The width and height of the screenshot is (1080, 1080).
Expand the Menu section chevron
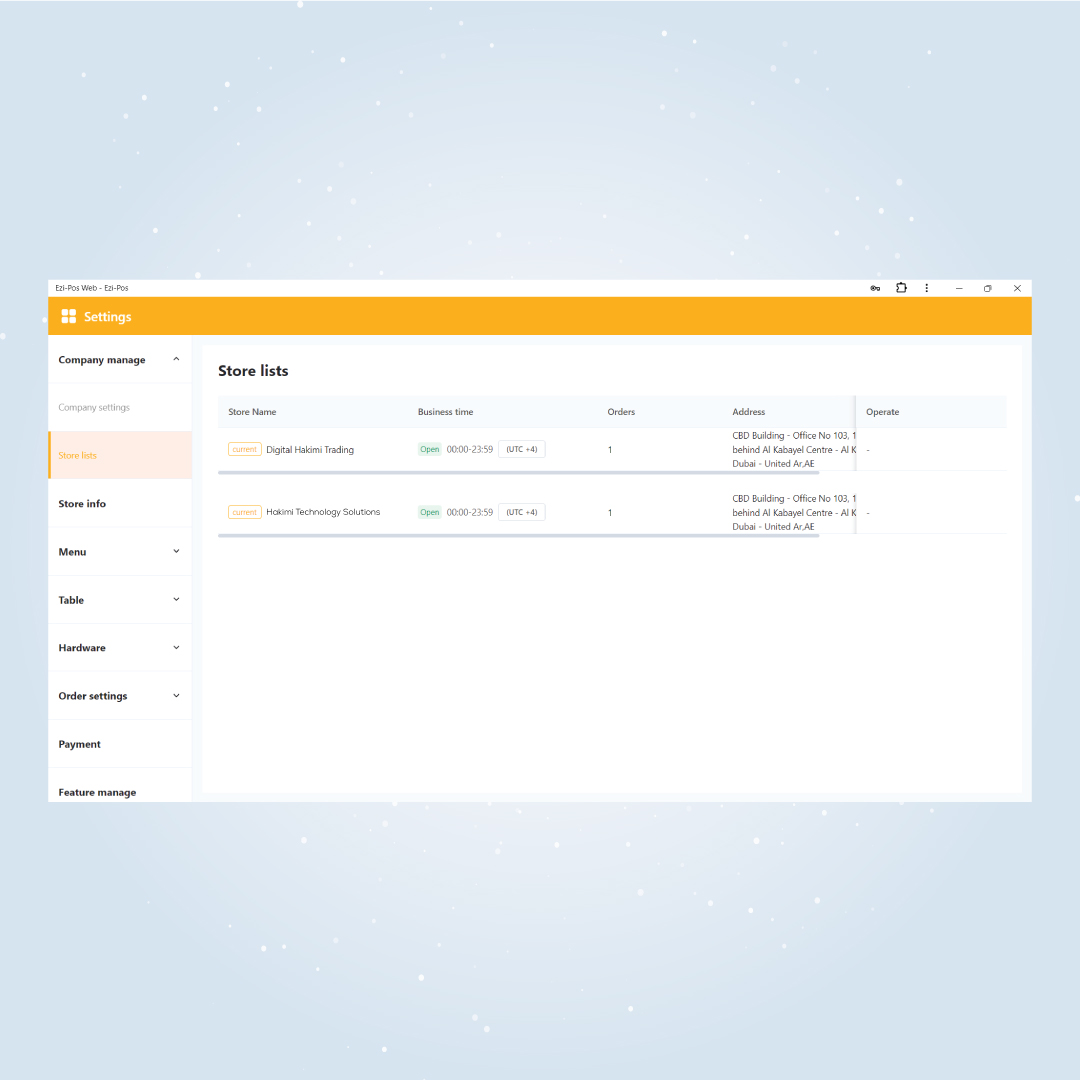point(176,551)
